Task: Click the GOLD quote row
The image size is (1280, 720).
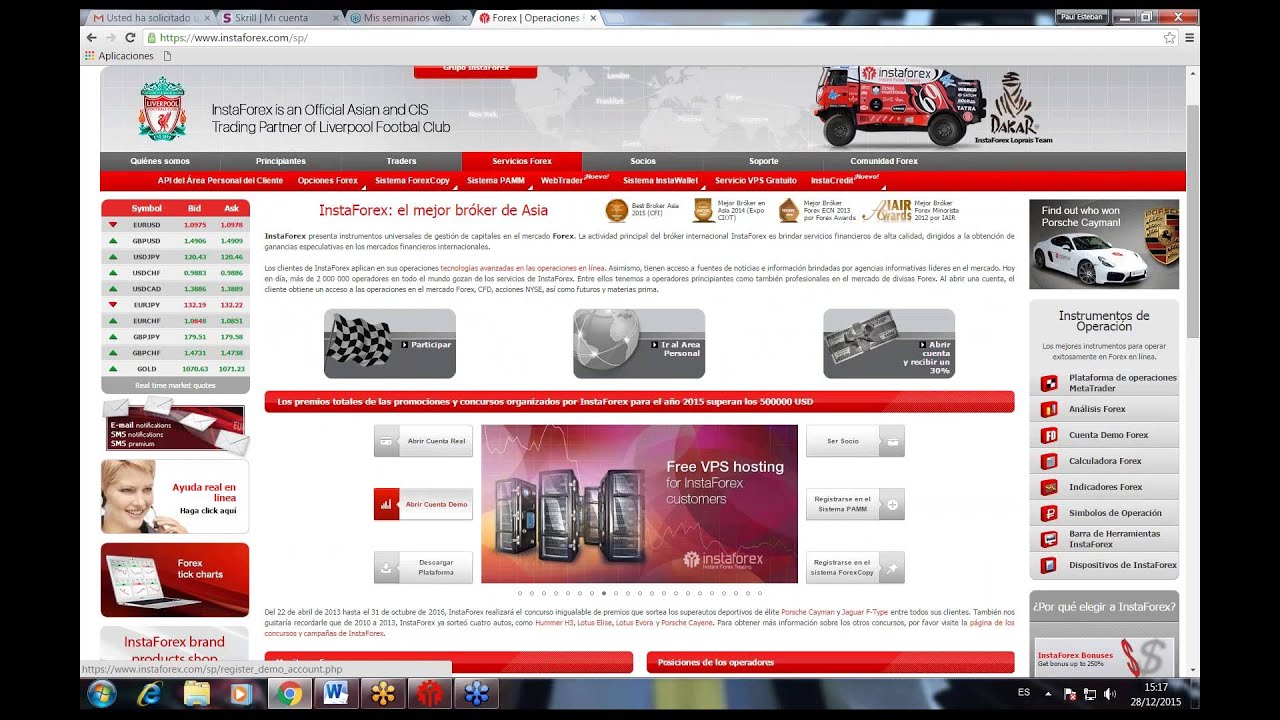Action: [x=175, y=369]
